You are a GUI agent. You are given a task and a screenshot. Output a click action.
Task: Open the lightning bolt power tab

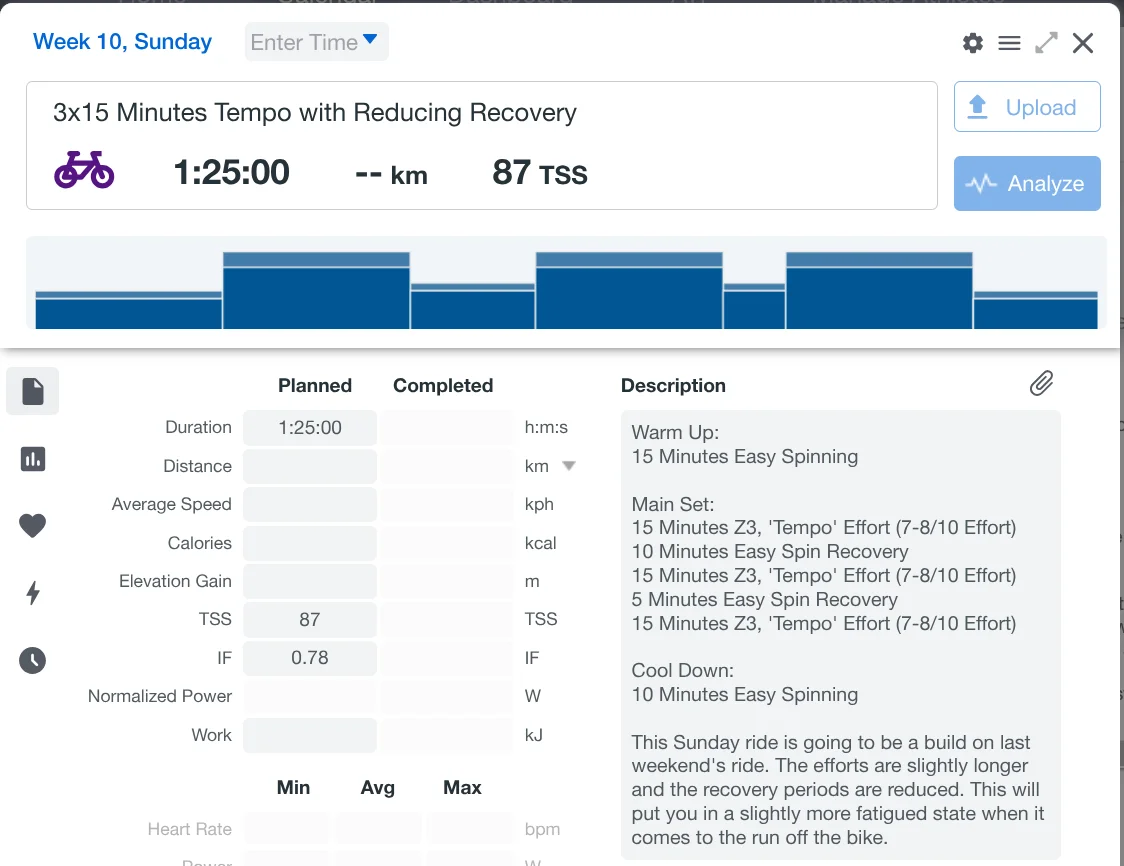(x=33, y=593)
